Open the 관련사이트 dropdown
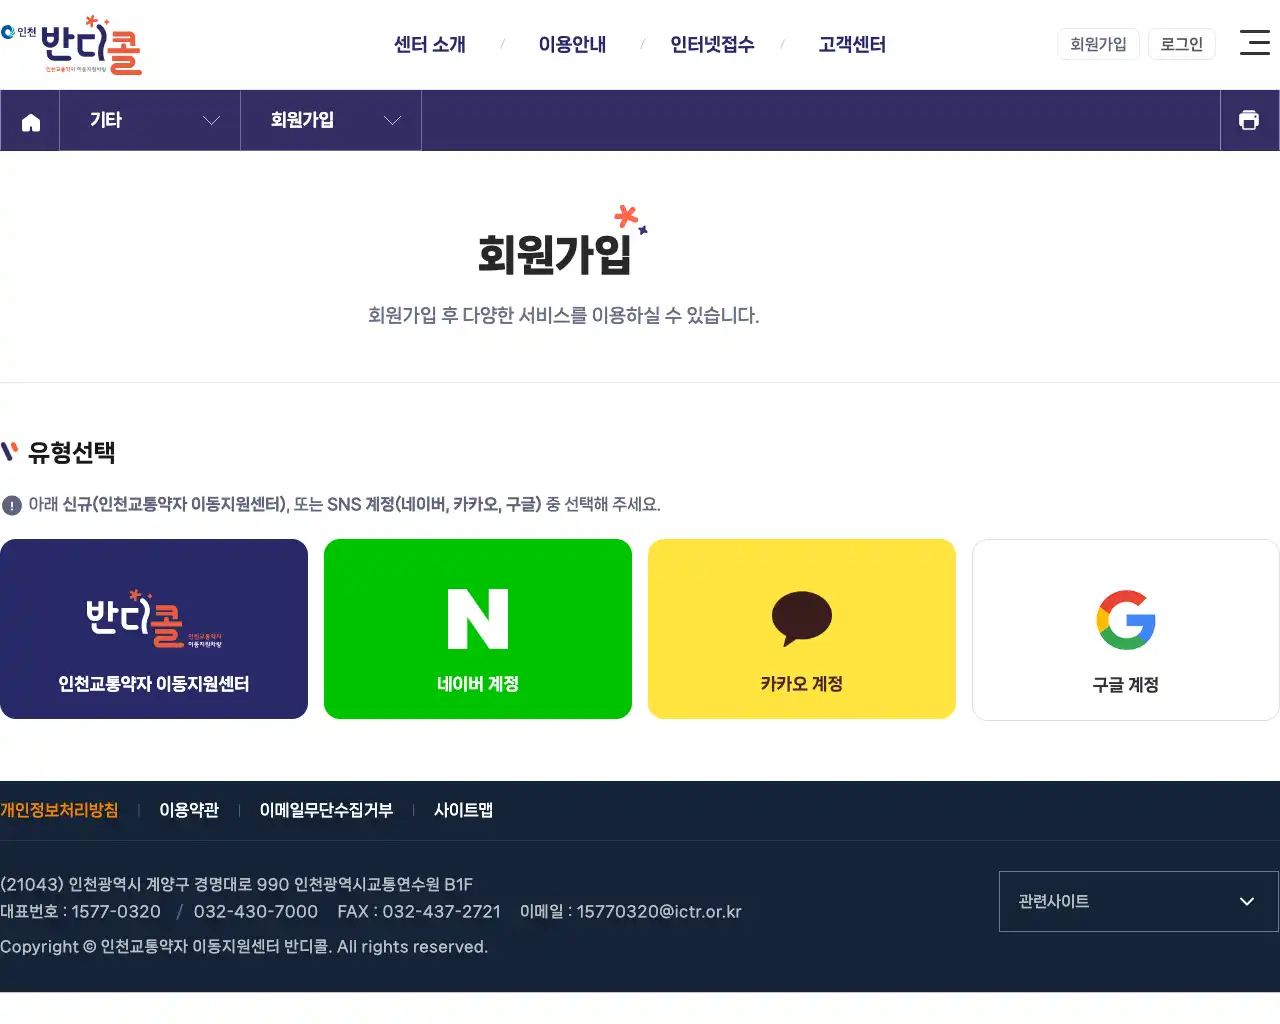 point(1139,901)
